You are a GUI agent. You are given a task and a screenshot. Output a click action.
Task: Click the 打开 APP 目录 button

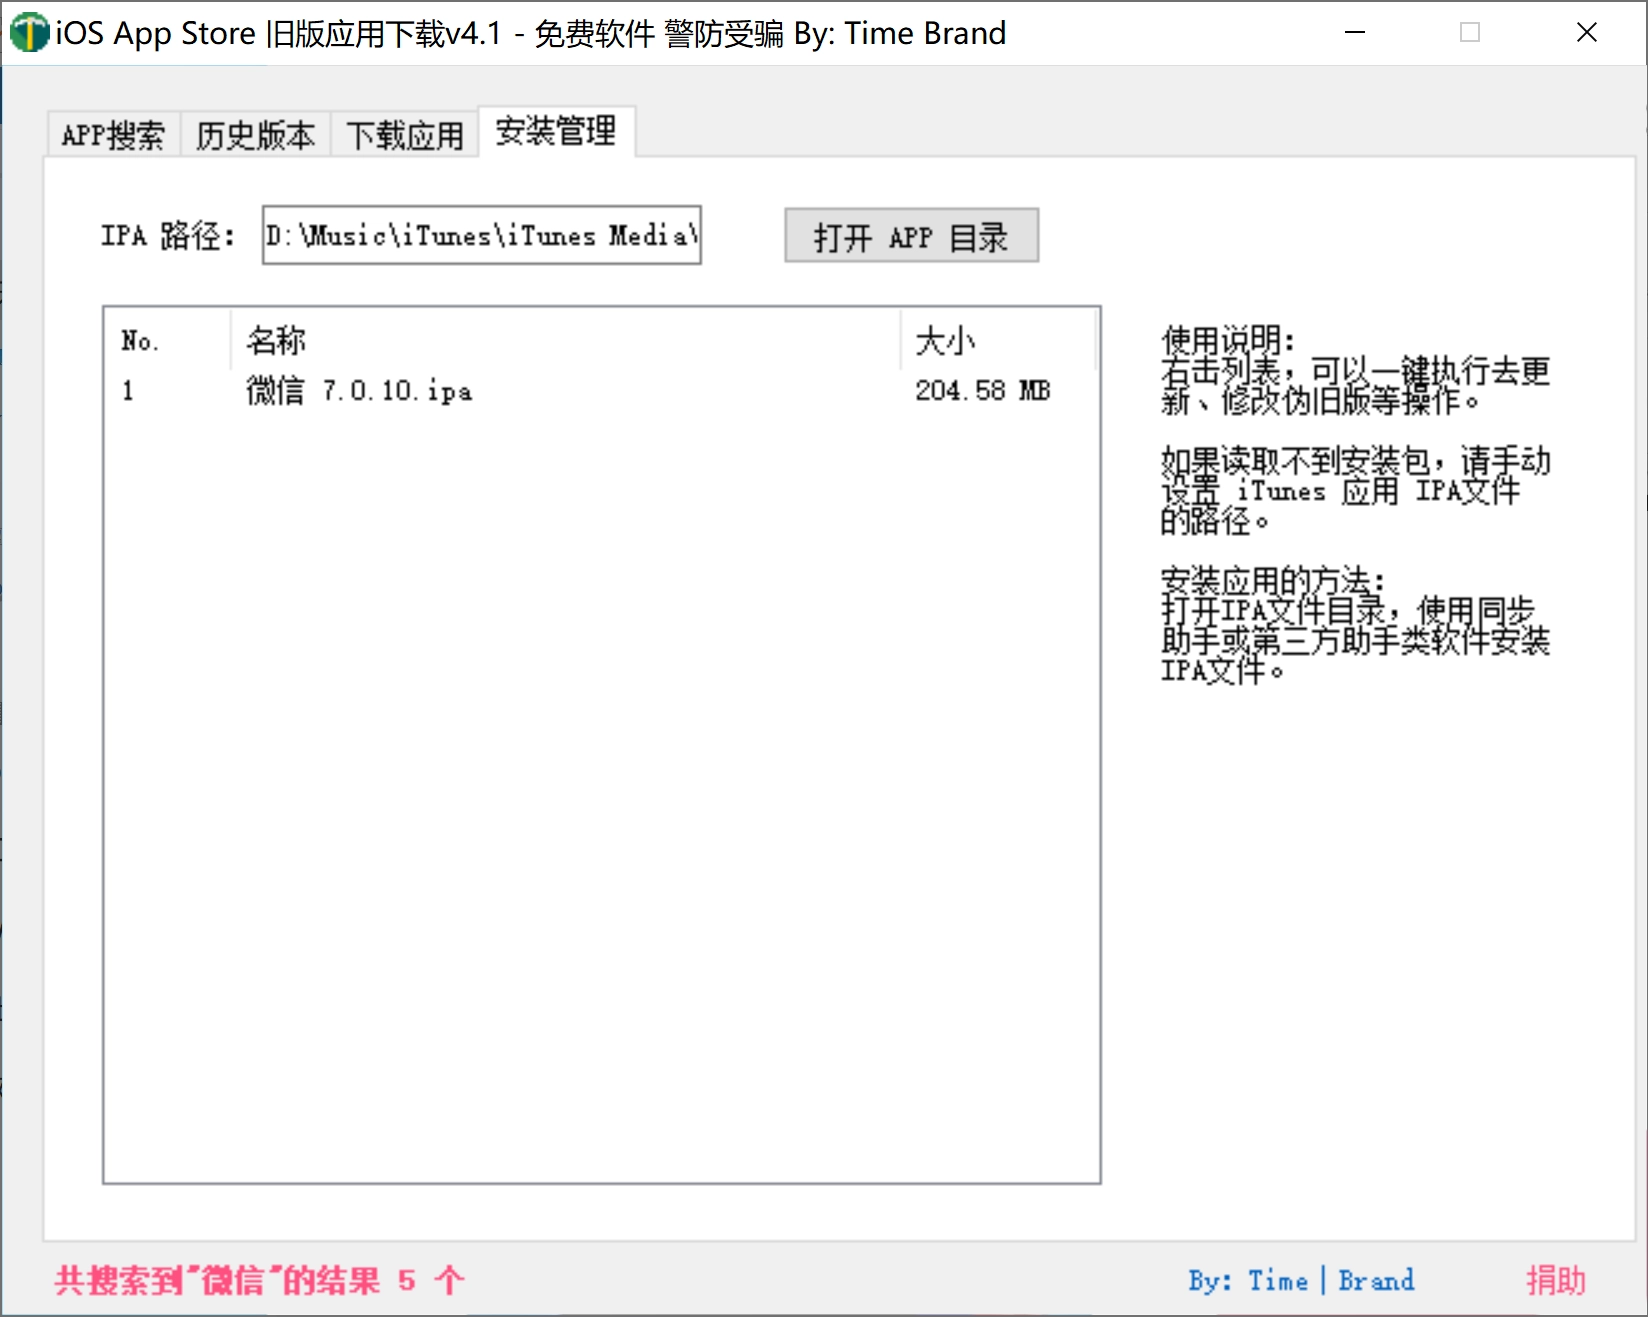911,236
